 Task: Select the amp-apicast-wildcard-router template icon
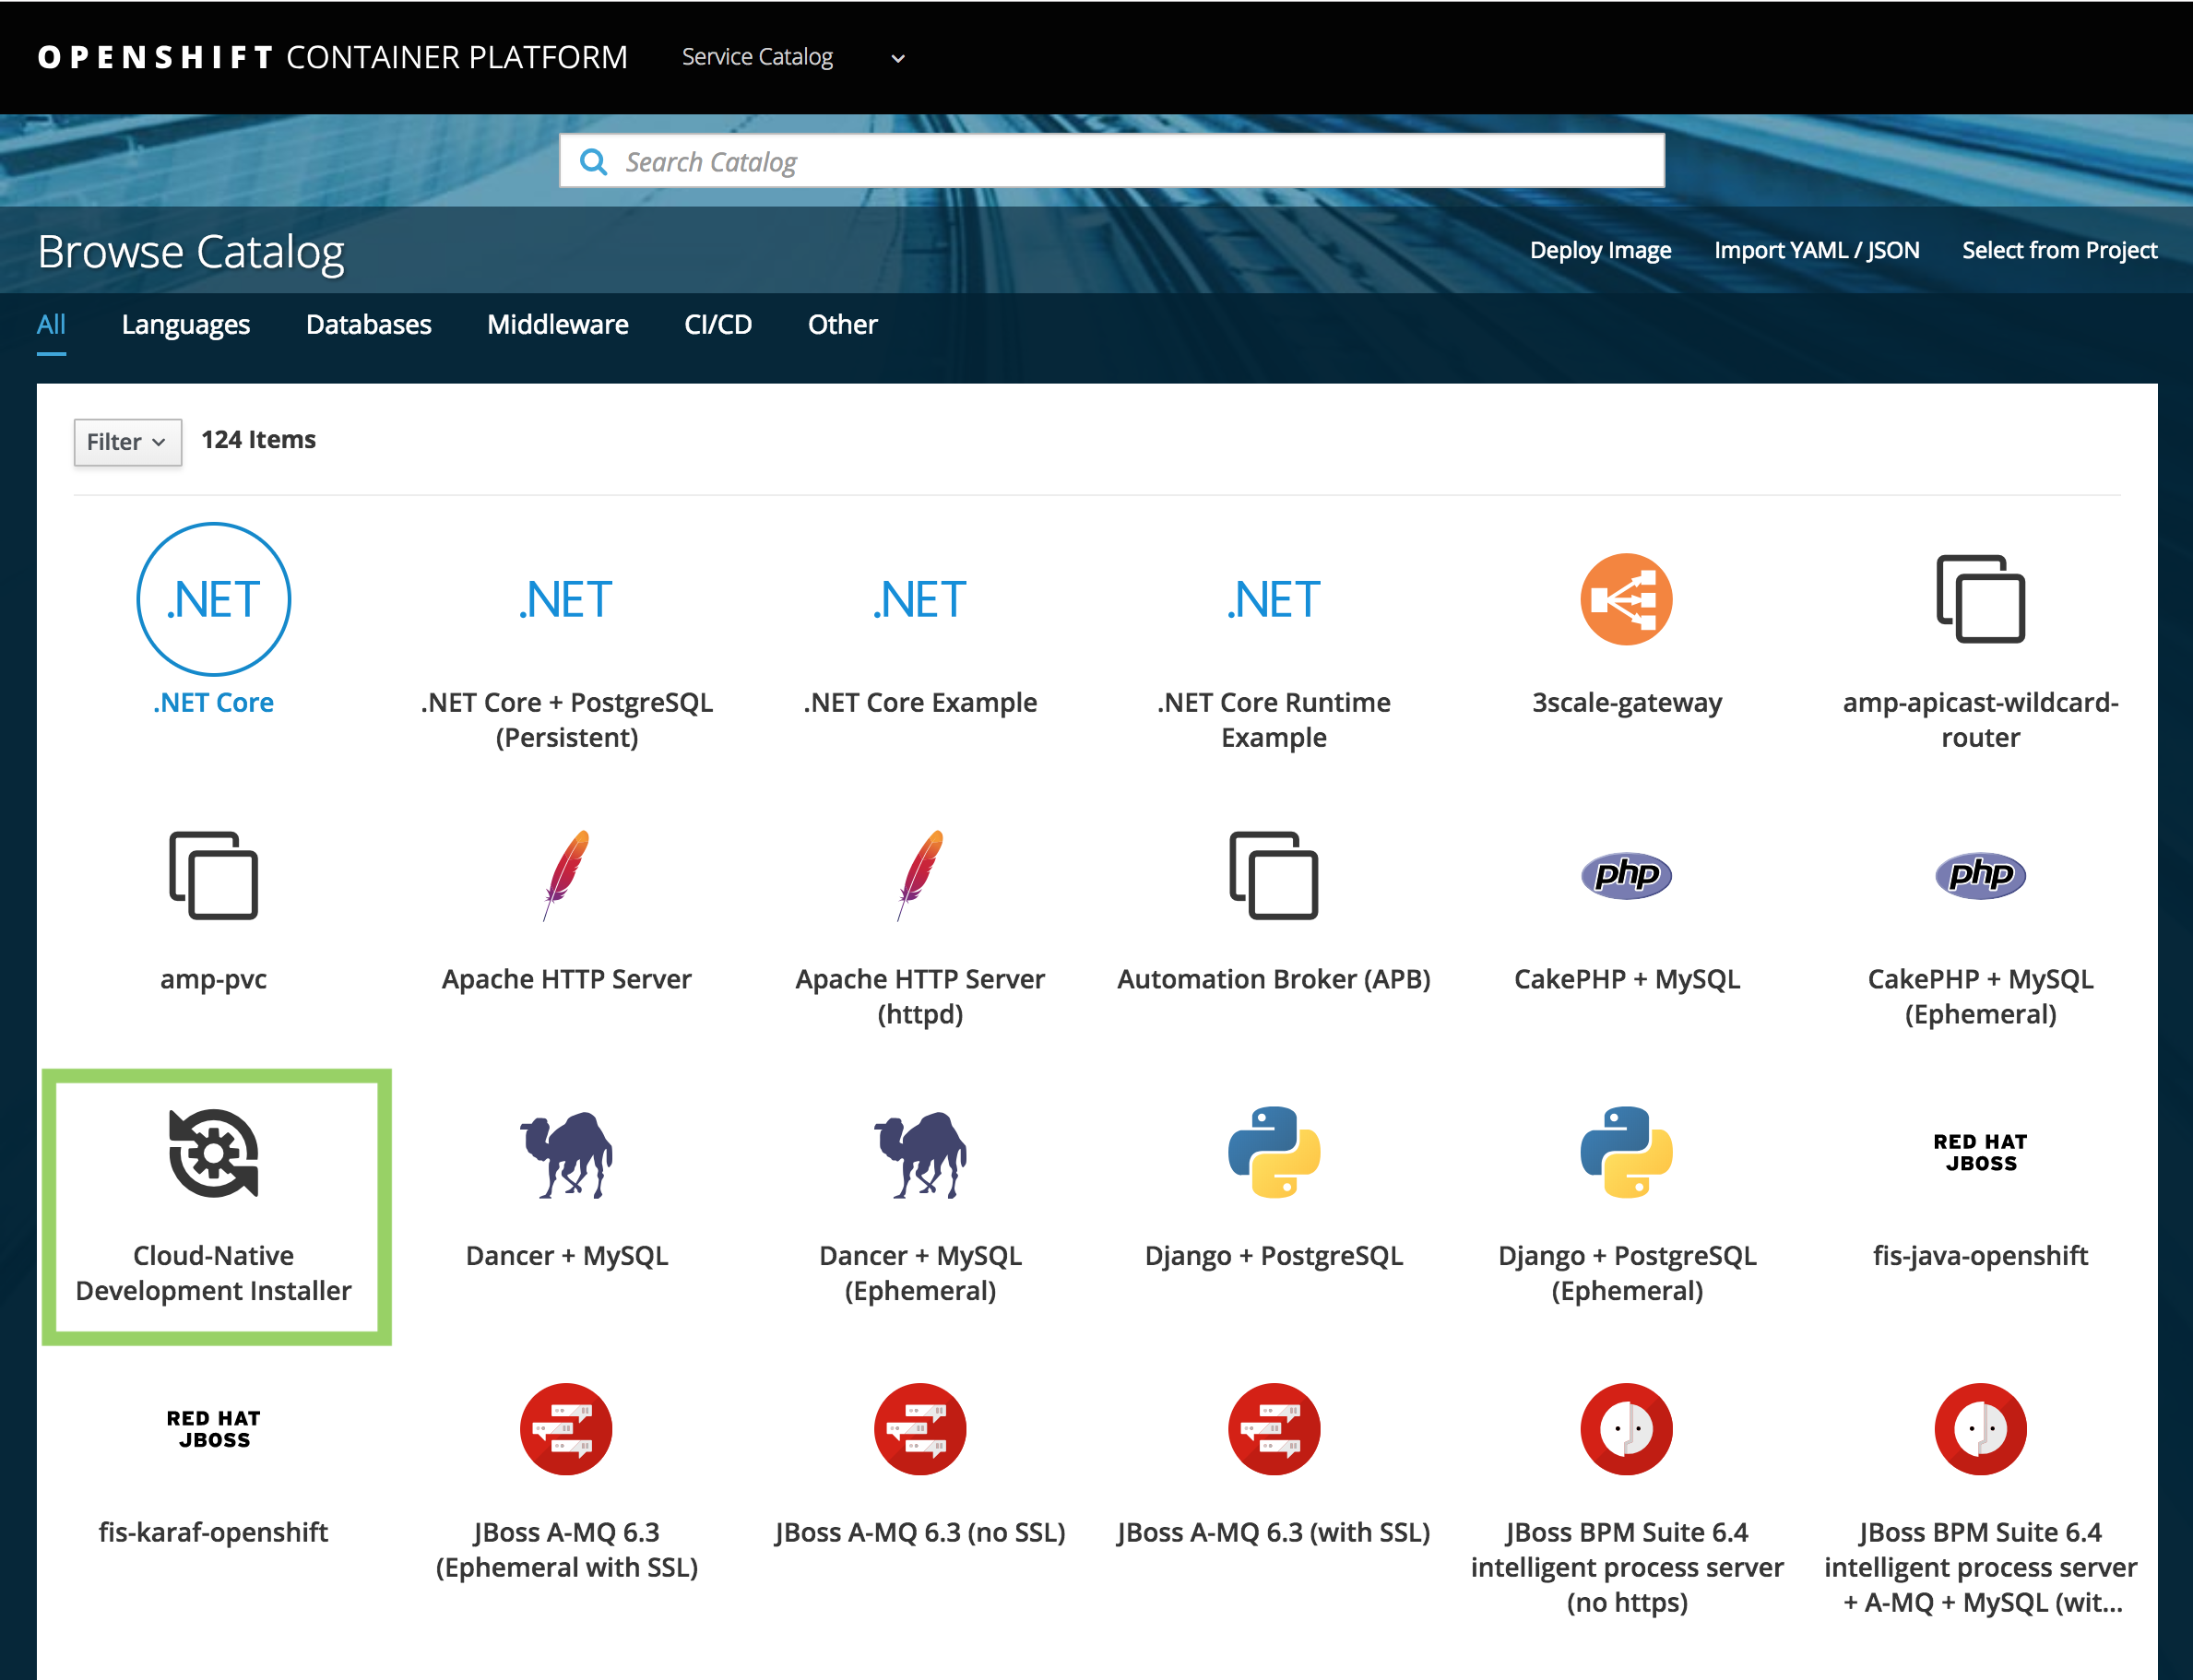(1980, 599)
